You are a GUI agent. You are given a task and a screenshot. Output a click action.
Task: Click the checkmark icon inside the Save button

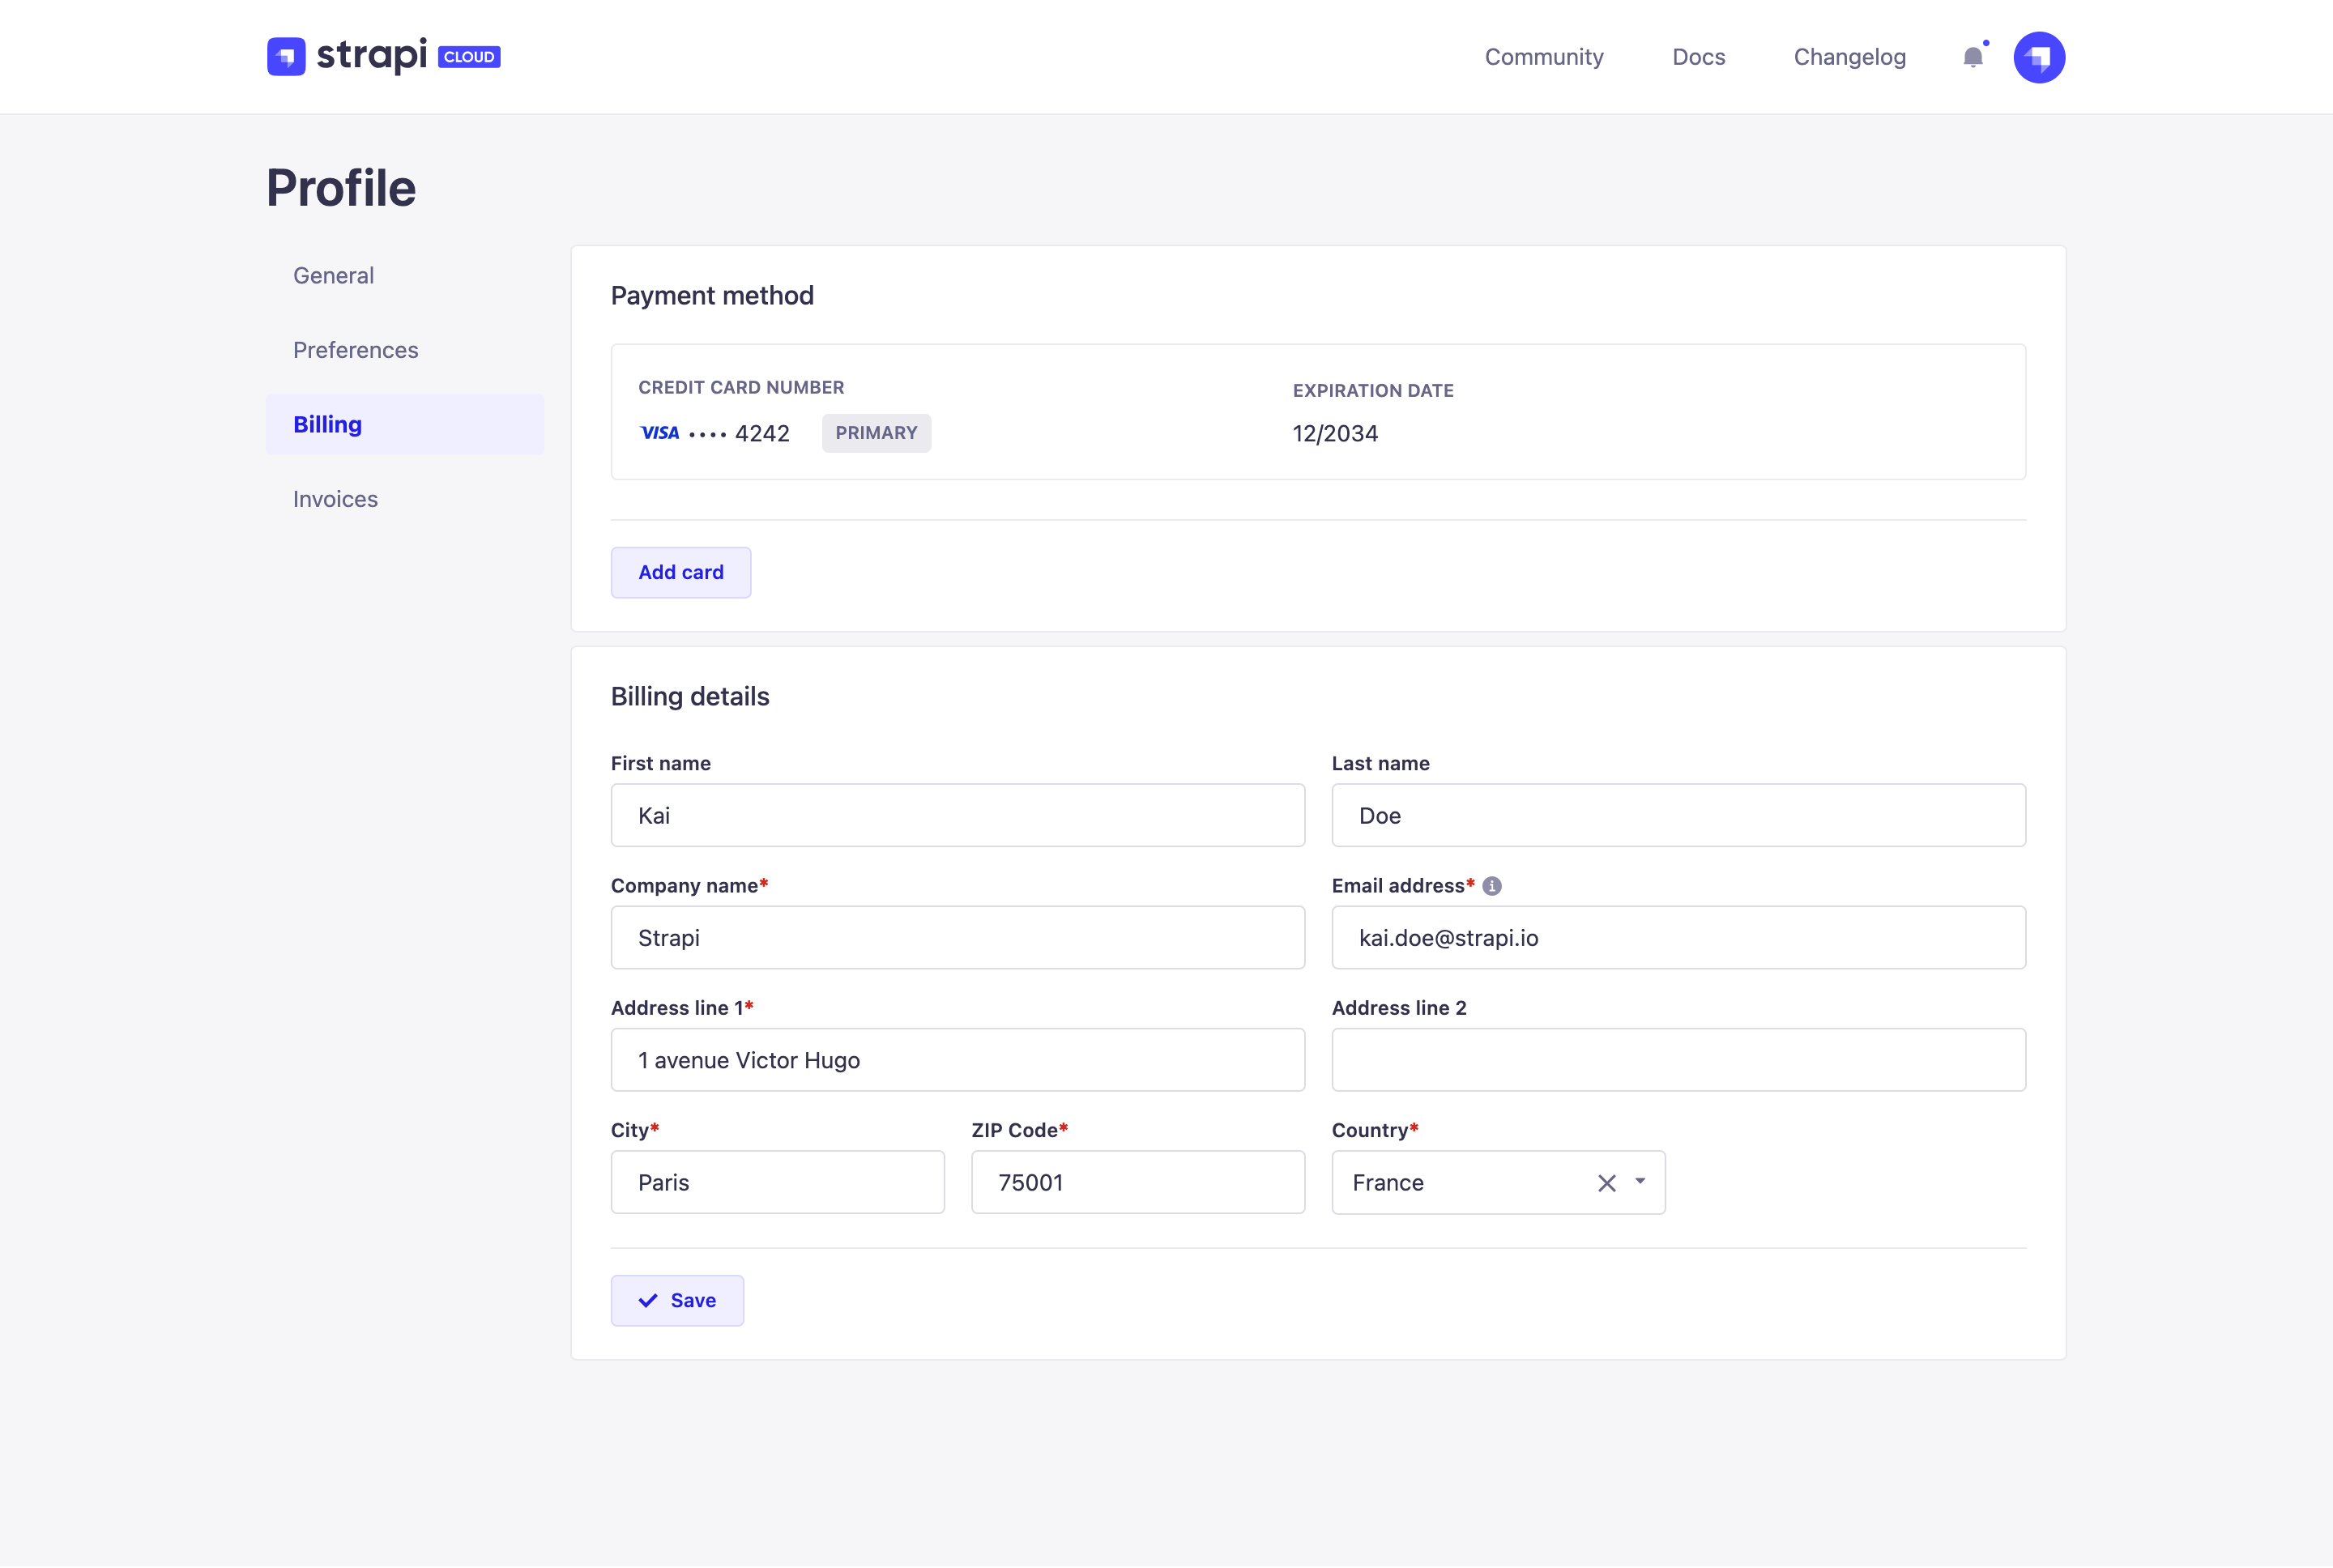pyautogui.click(x=648, y=1300)
